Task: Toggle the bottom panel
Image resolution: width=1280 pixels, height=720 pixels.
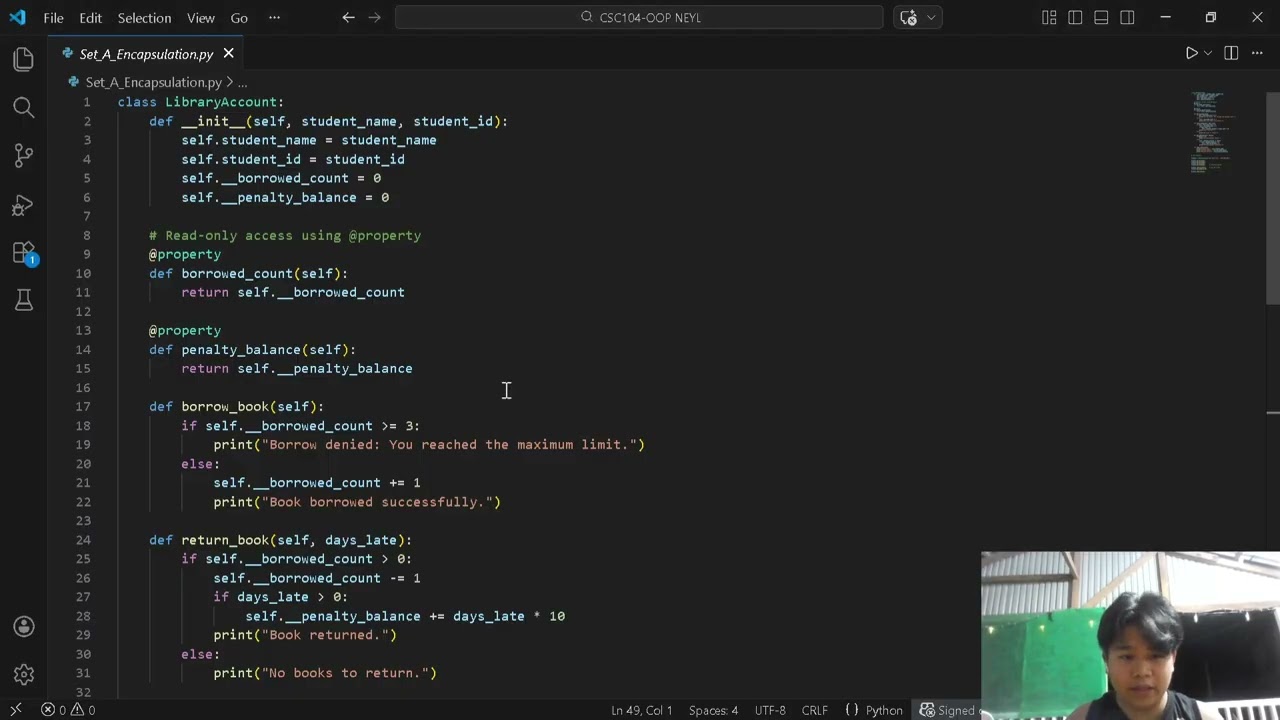Action: click(x=1101, y=17)
